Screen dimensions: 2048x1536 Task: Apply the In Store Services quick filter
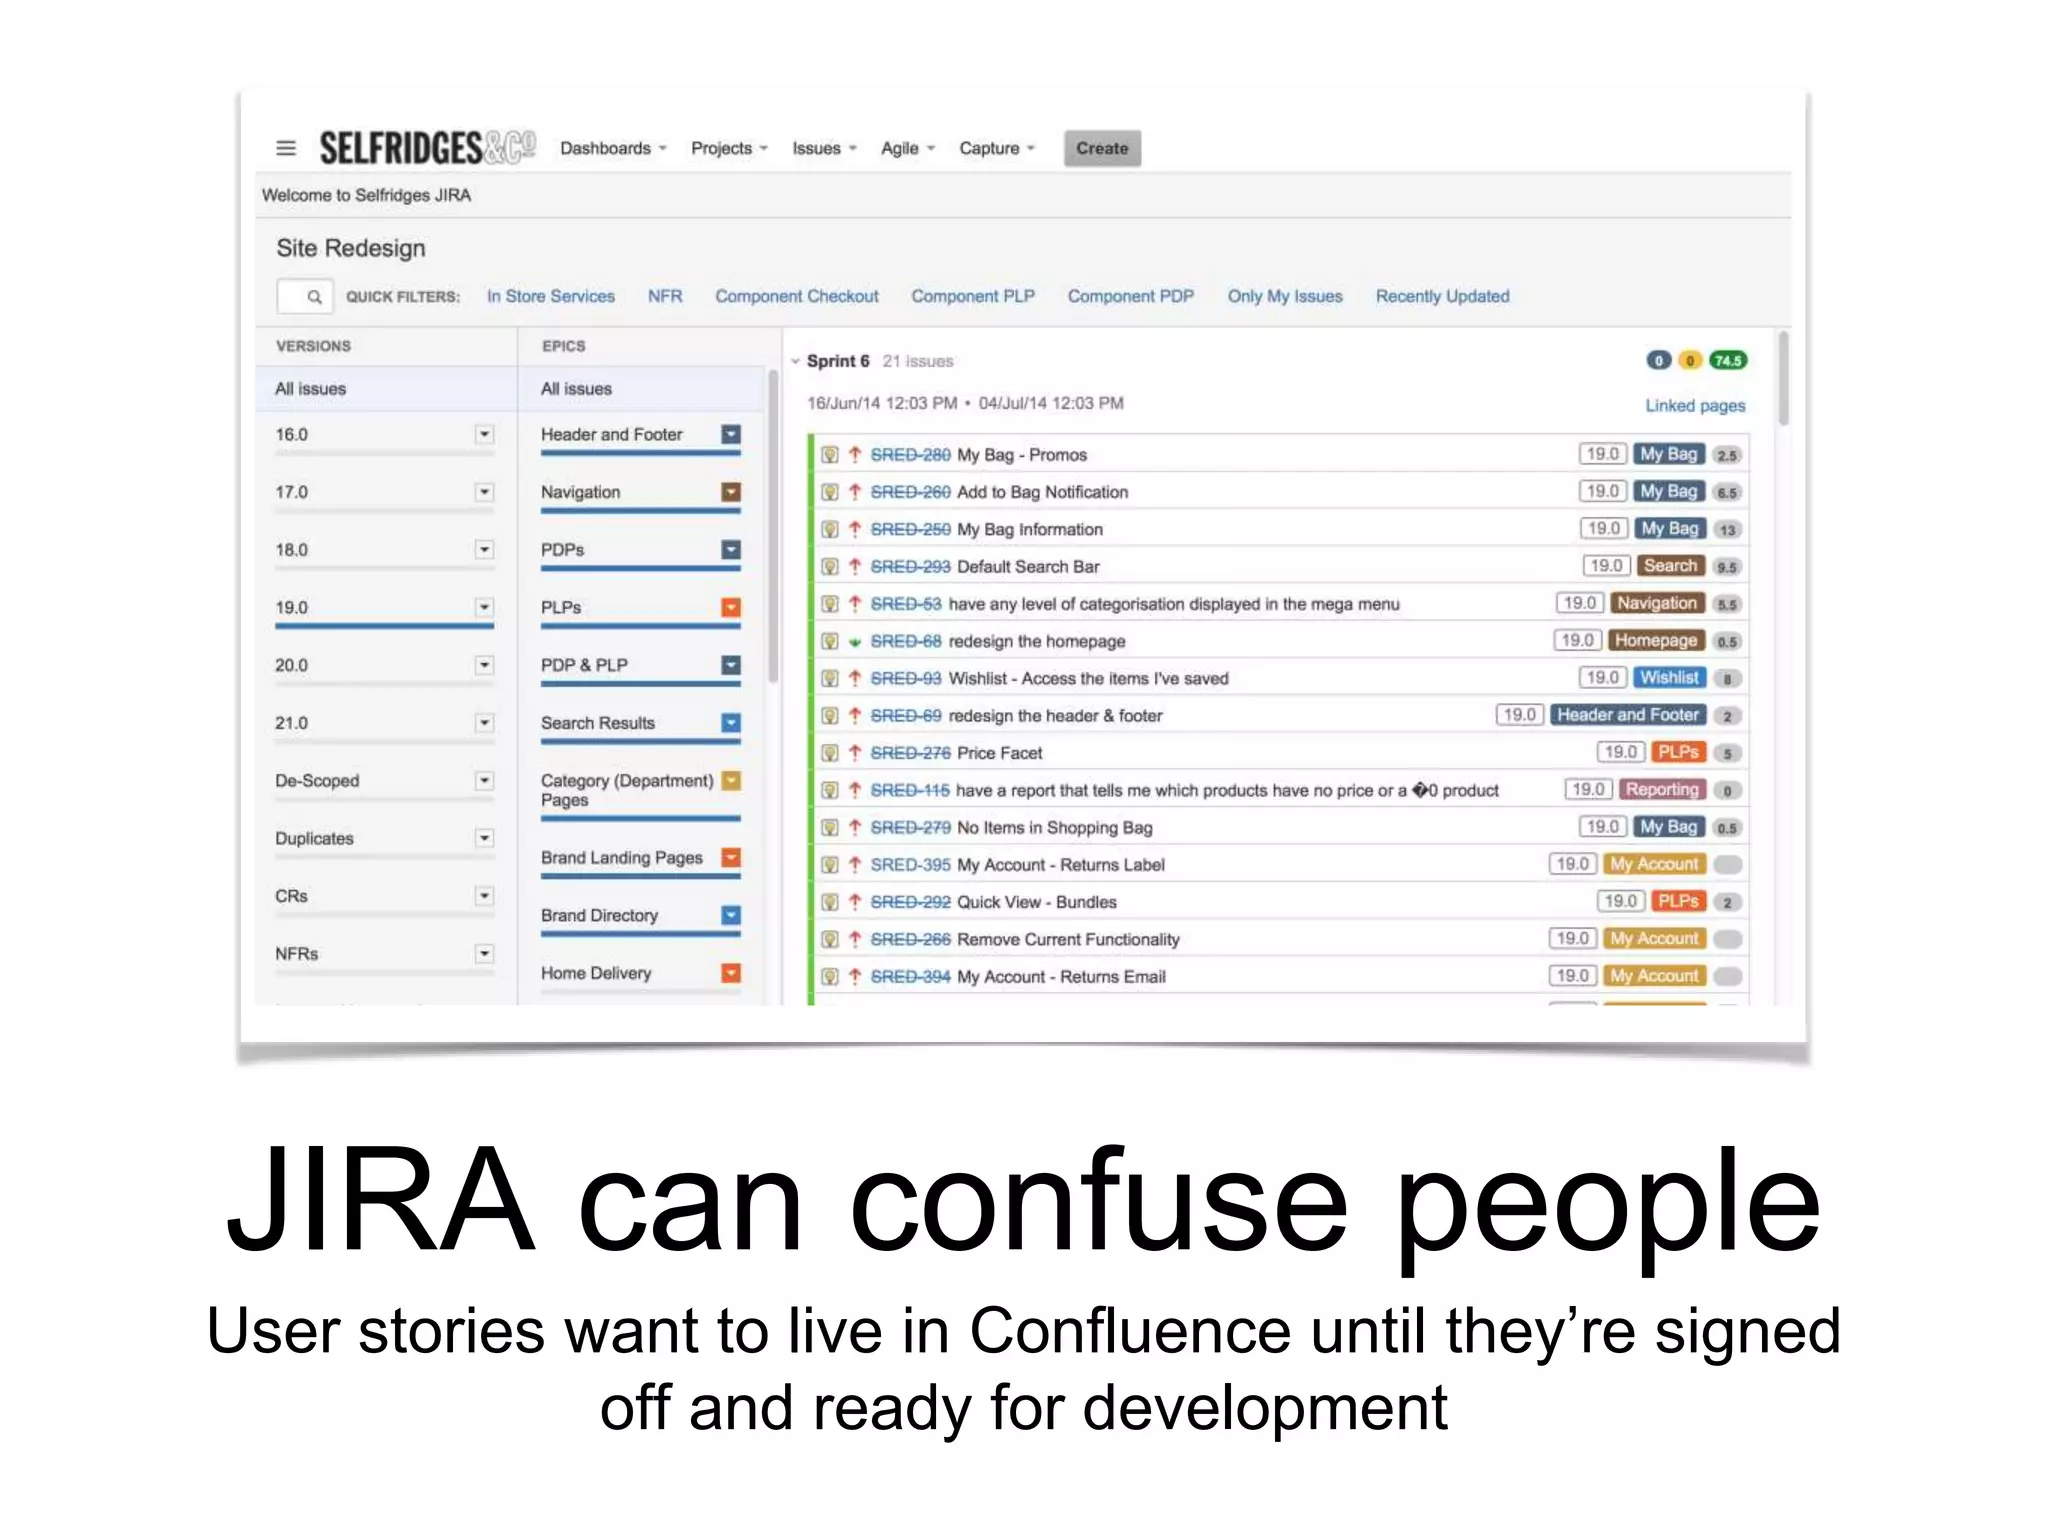pyautogui.click(x=551, y=296)
